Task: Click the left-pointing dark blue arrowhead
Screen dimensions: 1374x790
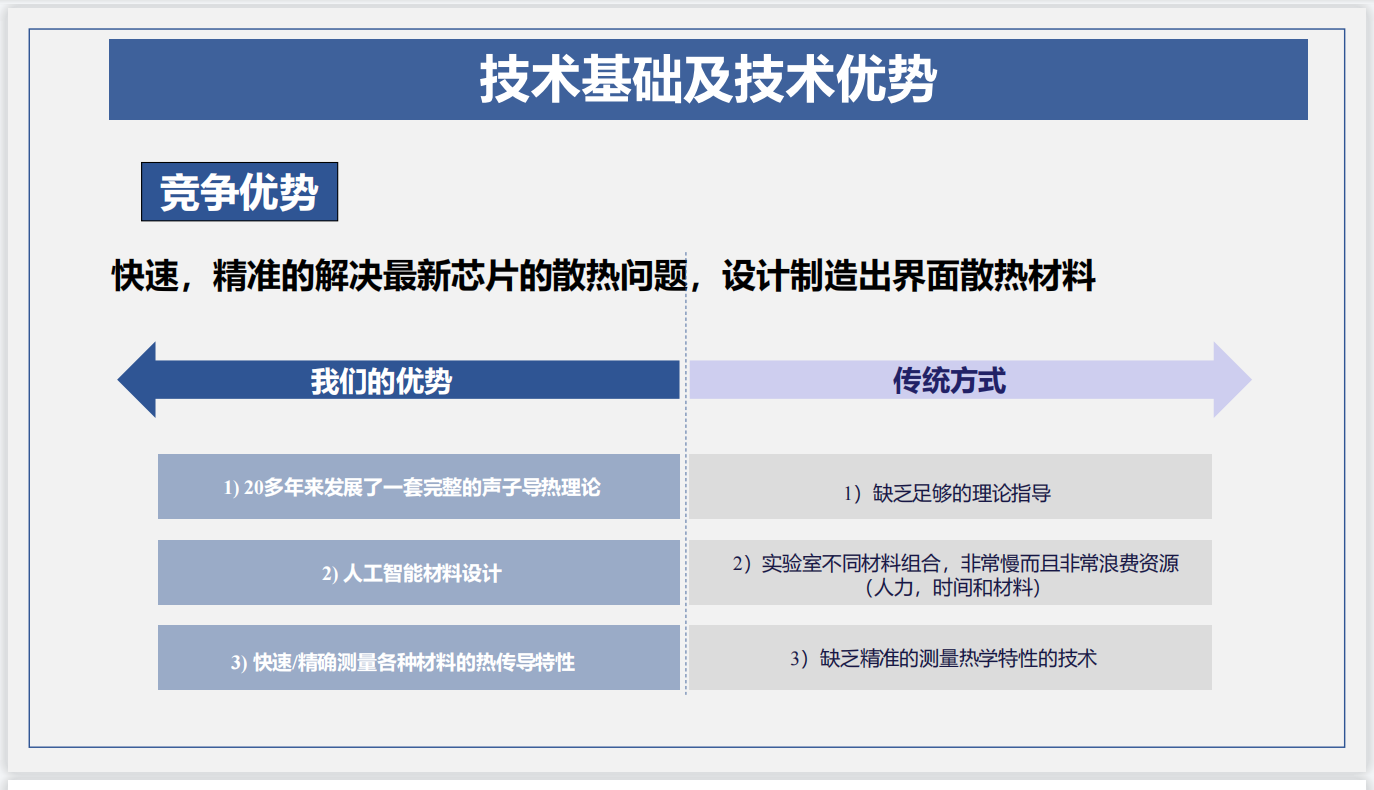Action: coord(138,380)
